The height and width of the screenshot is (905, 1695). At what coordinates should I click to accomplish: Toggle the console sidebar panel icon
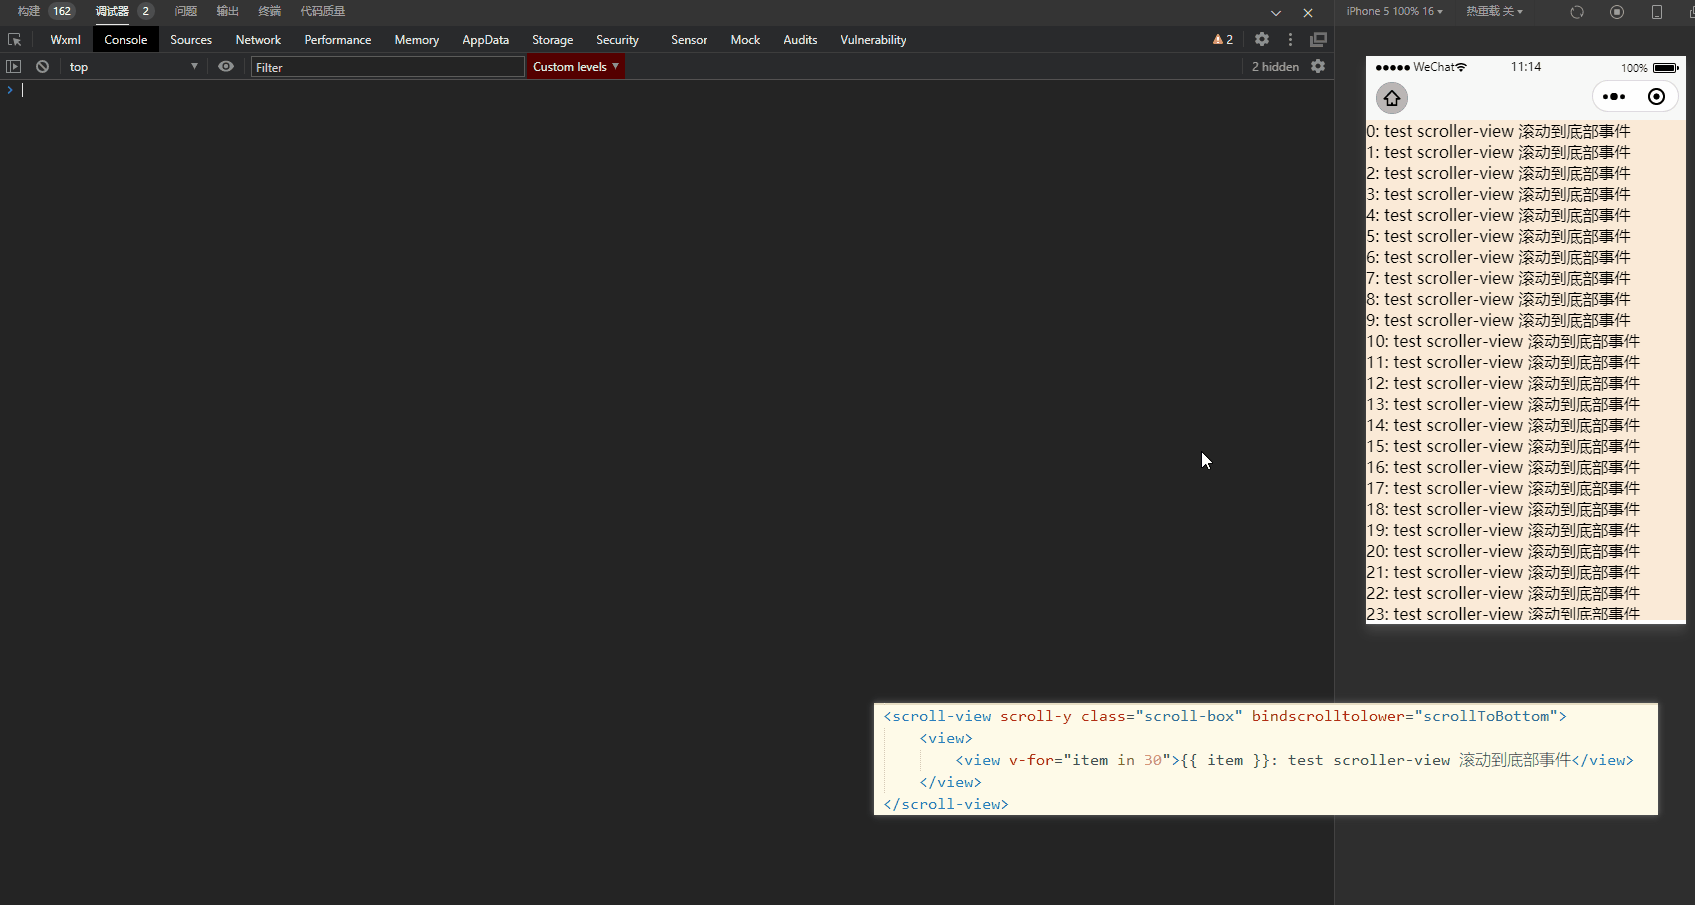[13, 67]
